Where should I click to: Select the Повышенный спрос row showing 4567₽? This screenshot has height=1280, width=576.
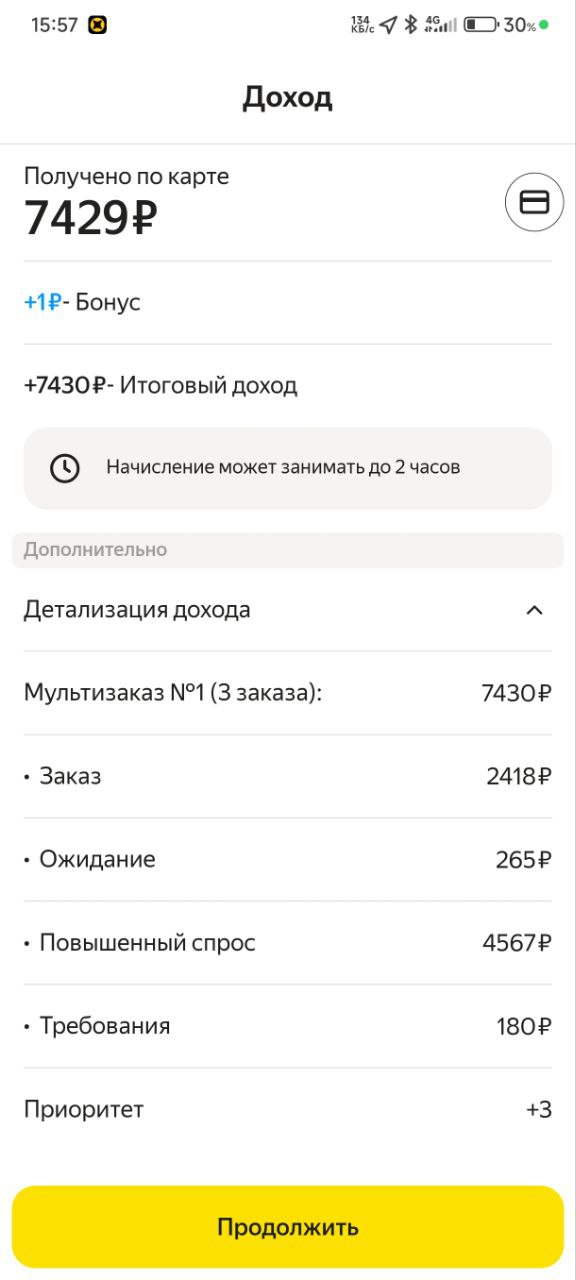288,942
